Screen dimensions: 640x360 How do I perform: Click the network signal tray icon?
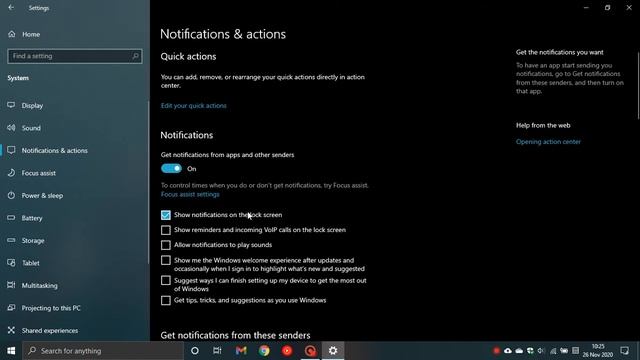click(553, 351)
